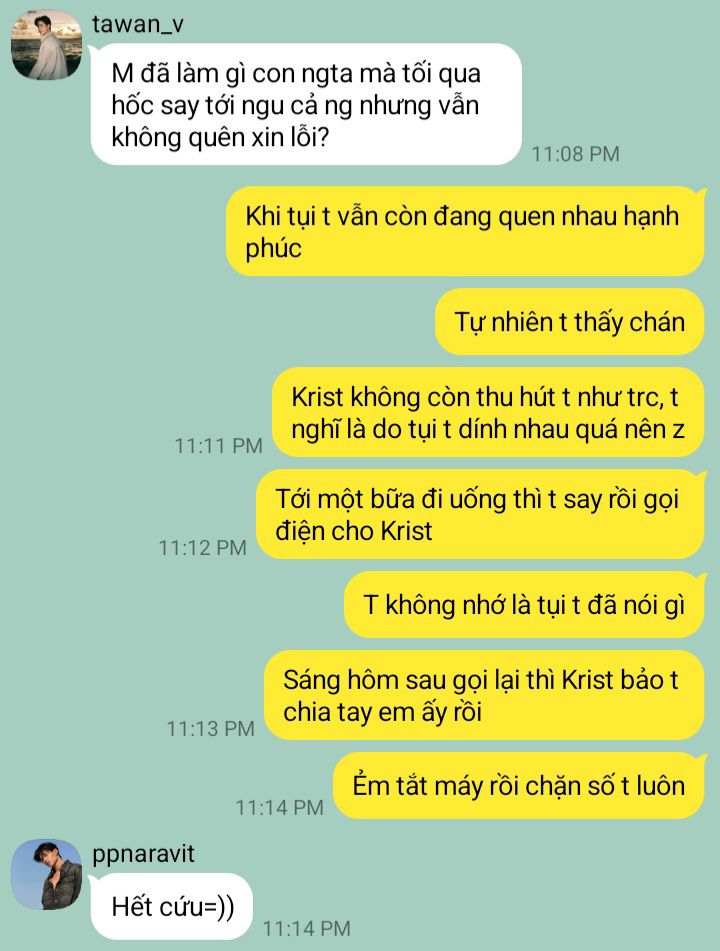720x951 pixels.
Task: Tap the 11:14 PM timestamp after 'Hết cứu'
Action: coord(306,928)
